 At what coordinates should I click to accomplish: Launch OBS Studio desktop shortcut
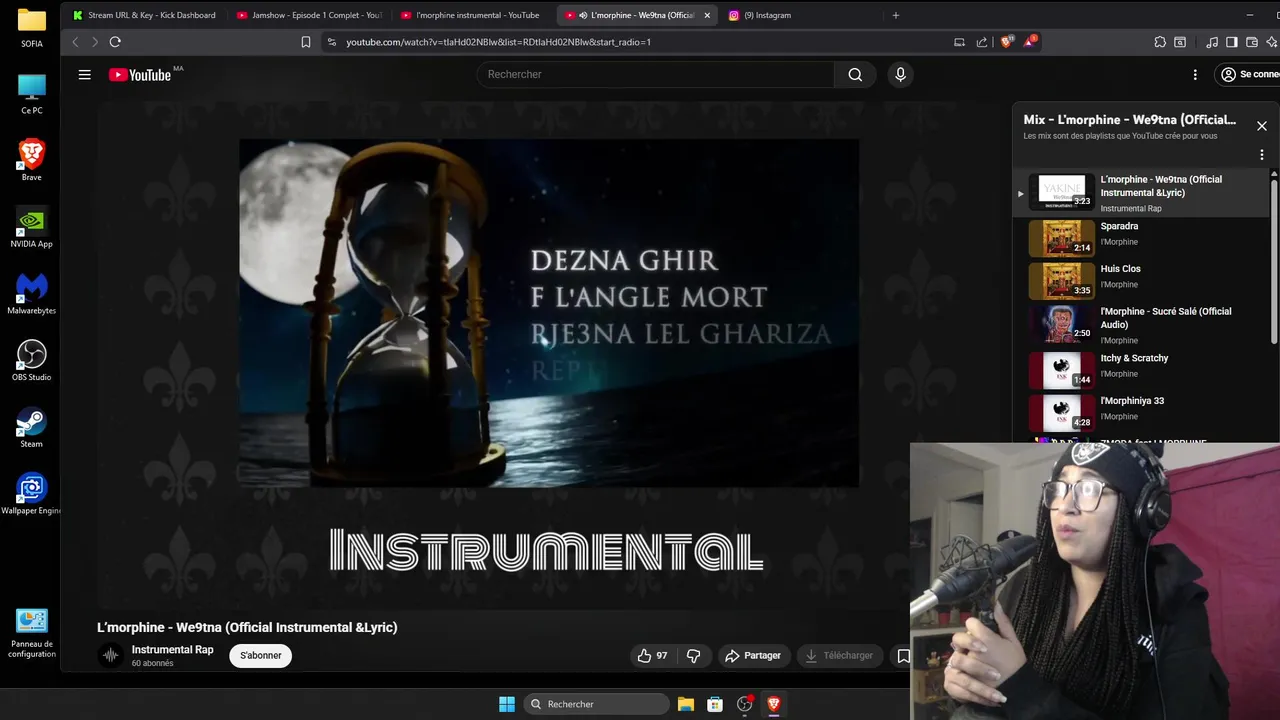32,361
